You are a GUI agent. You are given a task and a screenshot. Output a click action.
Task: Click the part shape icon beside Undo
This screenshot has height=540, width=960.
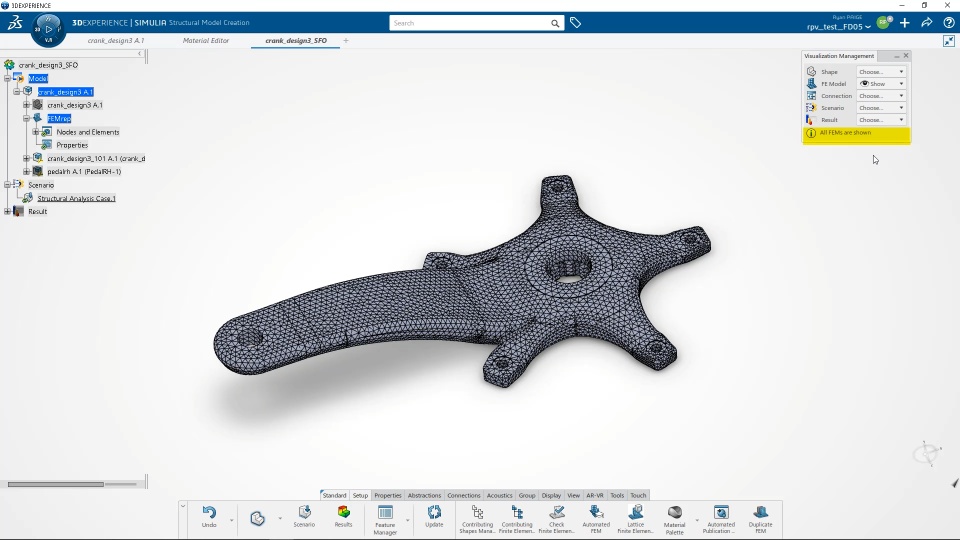[x=258, y=519]
